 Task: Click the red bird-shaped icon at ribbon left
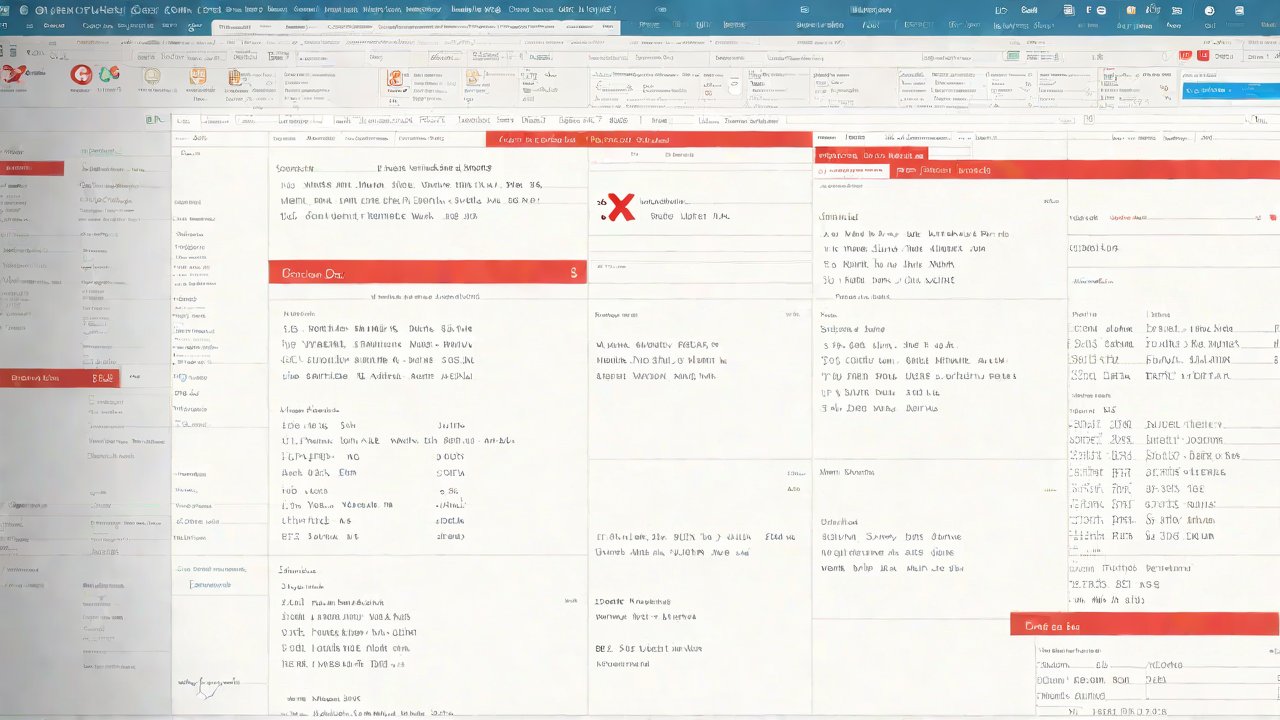[x=12, y=73]
